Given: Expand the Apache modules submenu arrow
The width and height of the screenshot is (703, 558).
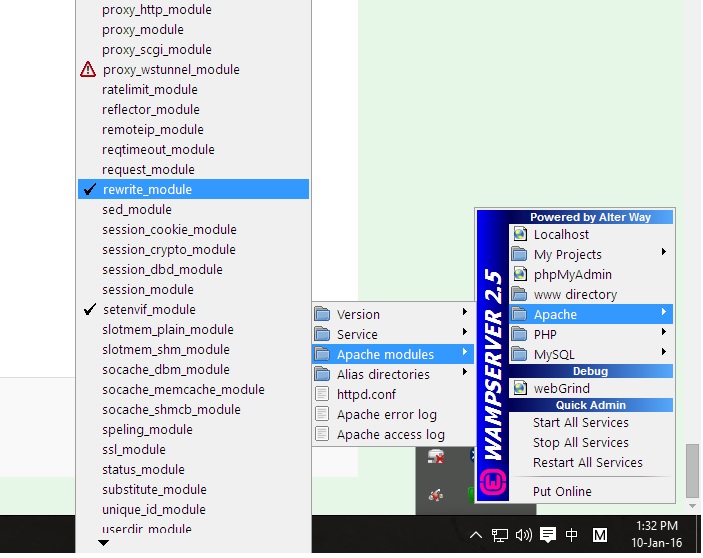Looking at the screenshot, I should (x=465, y=352).
